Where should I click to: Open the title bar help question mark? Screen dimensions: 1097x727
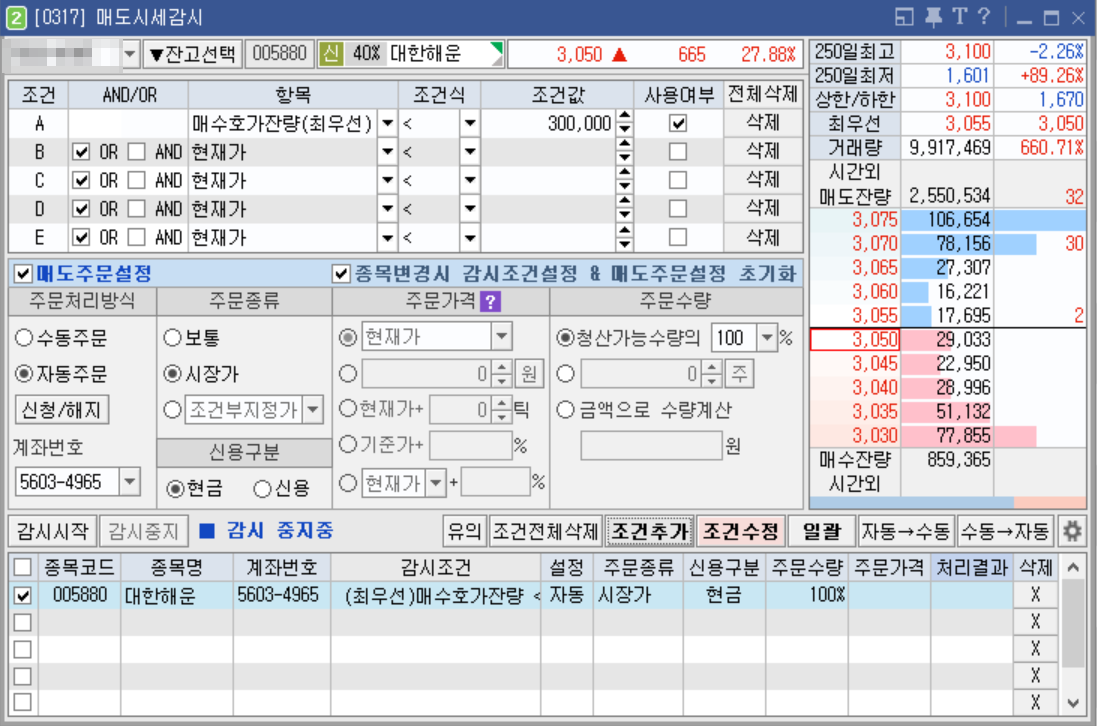(x=983, y=17)
